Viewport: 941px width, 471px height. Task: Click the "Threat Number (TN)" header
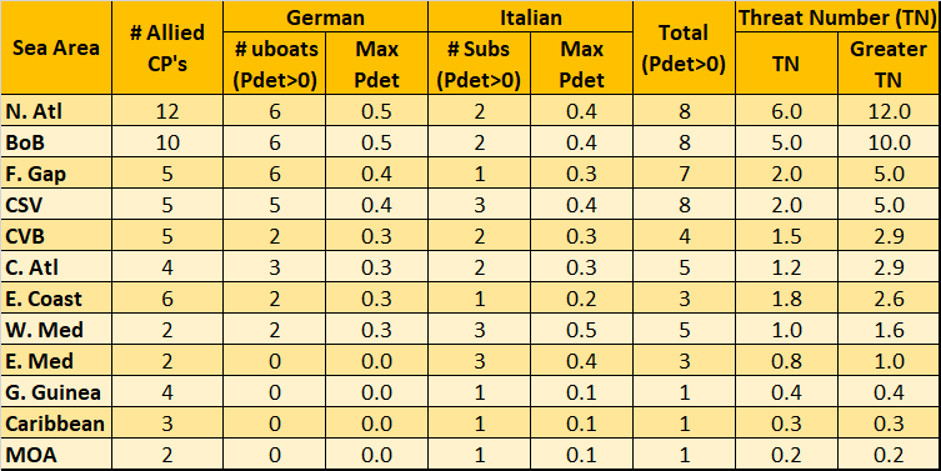(837, 17)
